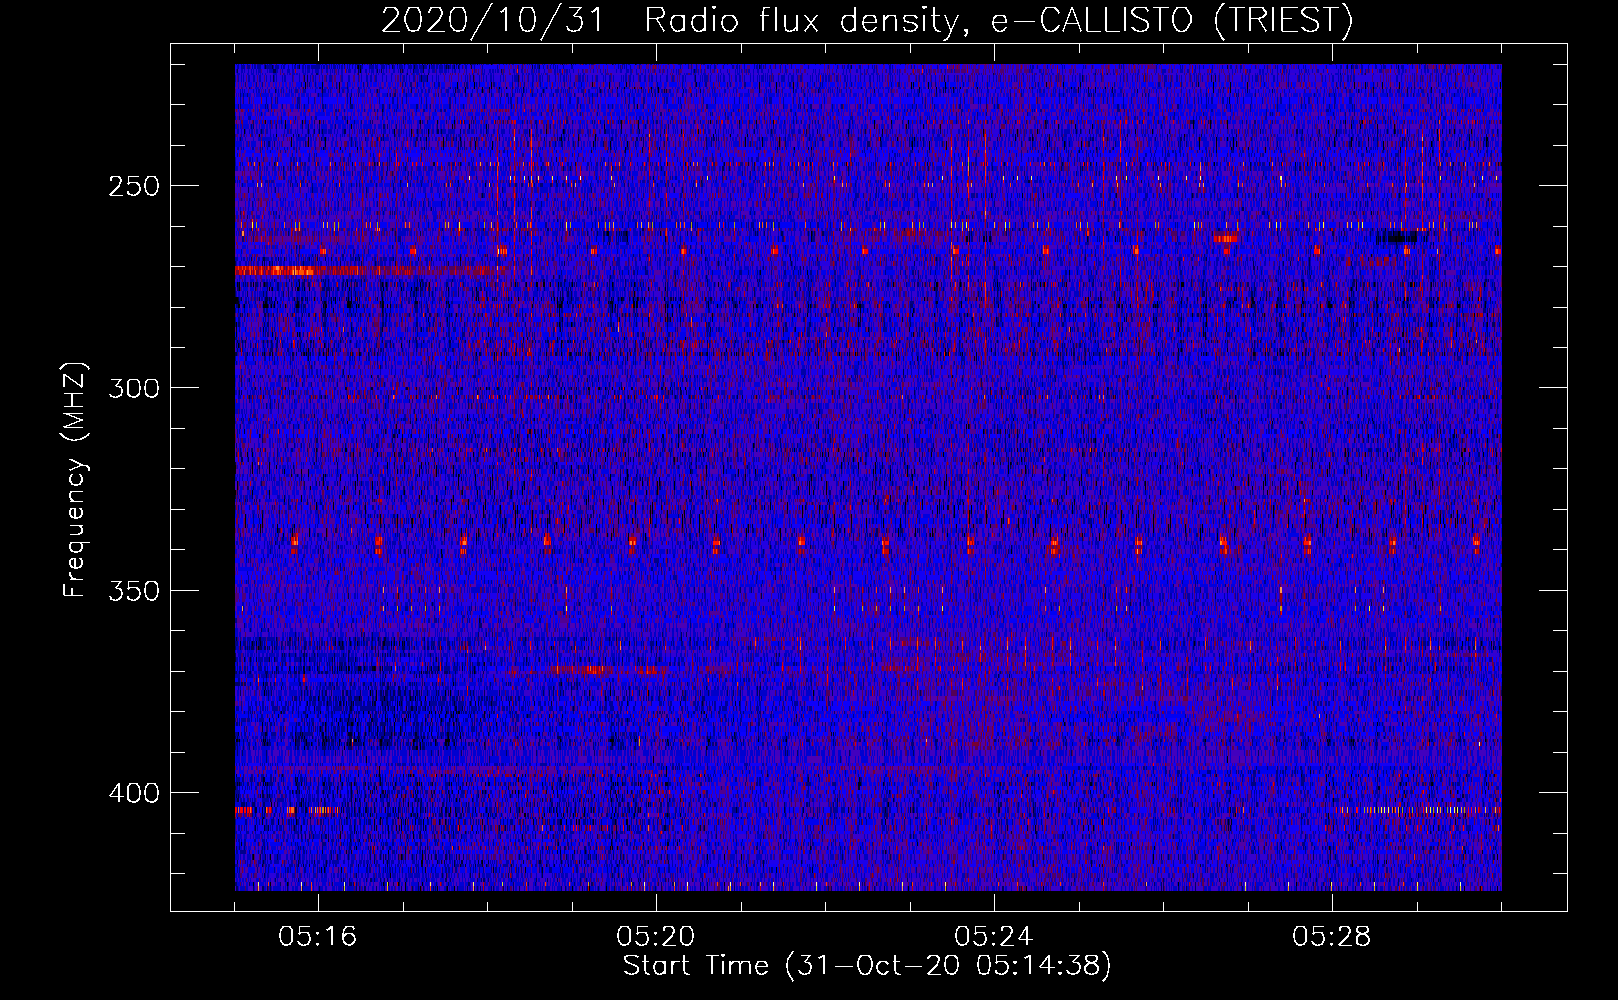Click the 05:16 time tick label
Viewport: 1618px width, 1000px height.
318,937
